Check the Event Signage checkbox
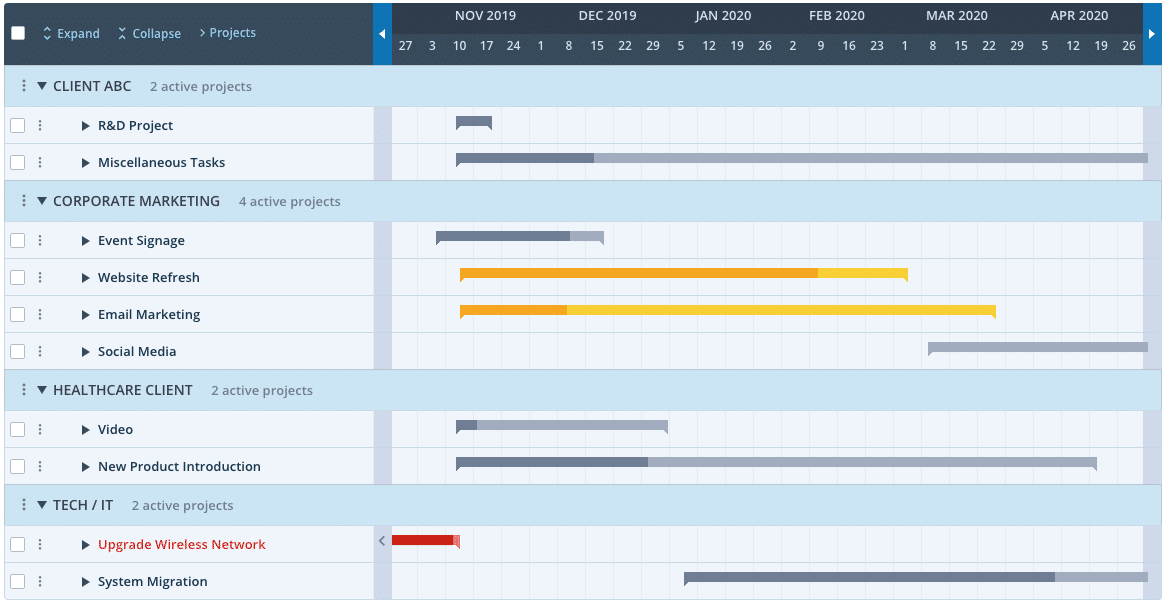The height and width of the screenshot is (608, 1169). pos(18,241)
